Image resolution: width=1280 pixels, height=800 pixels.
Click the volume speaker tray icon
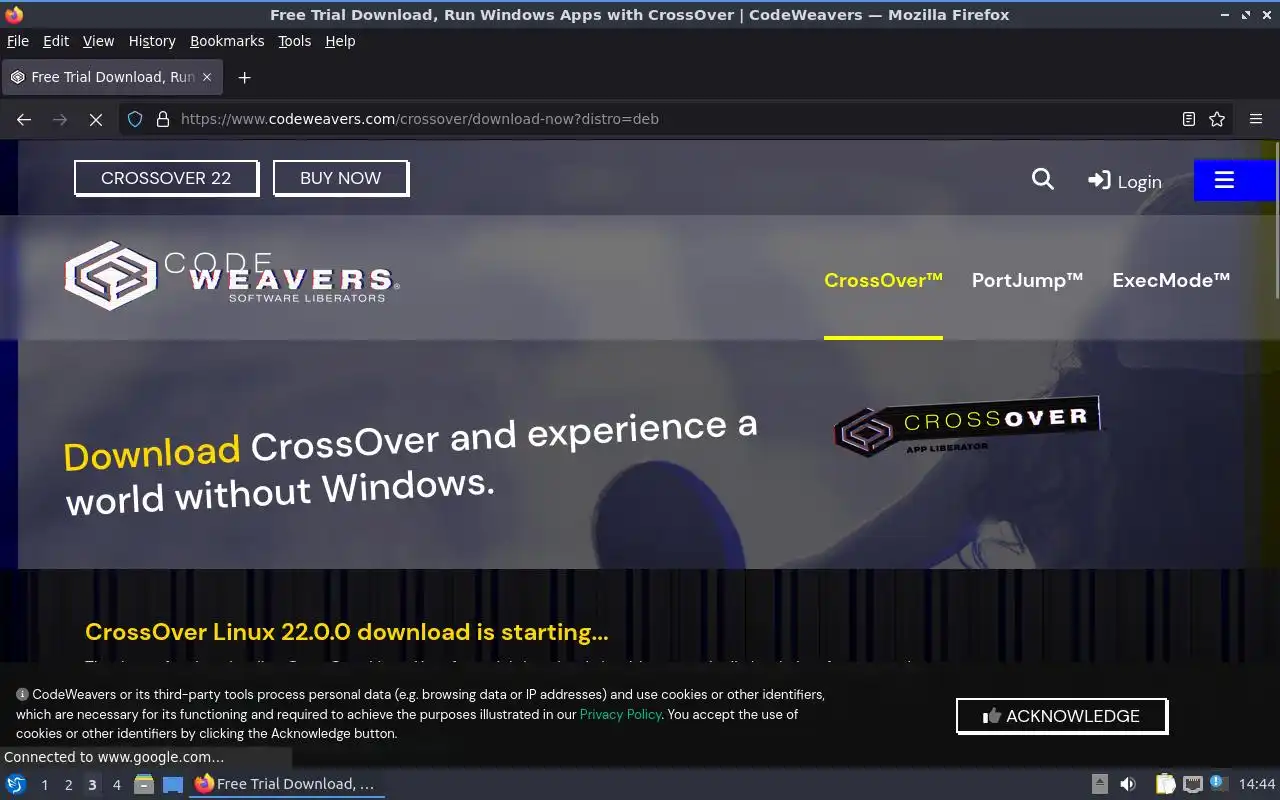click(x=1128, y=784)
